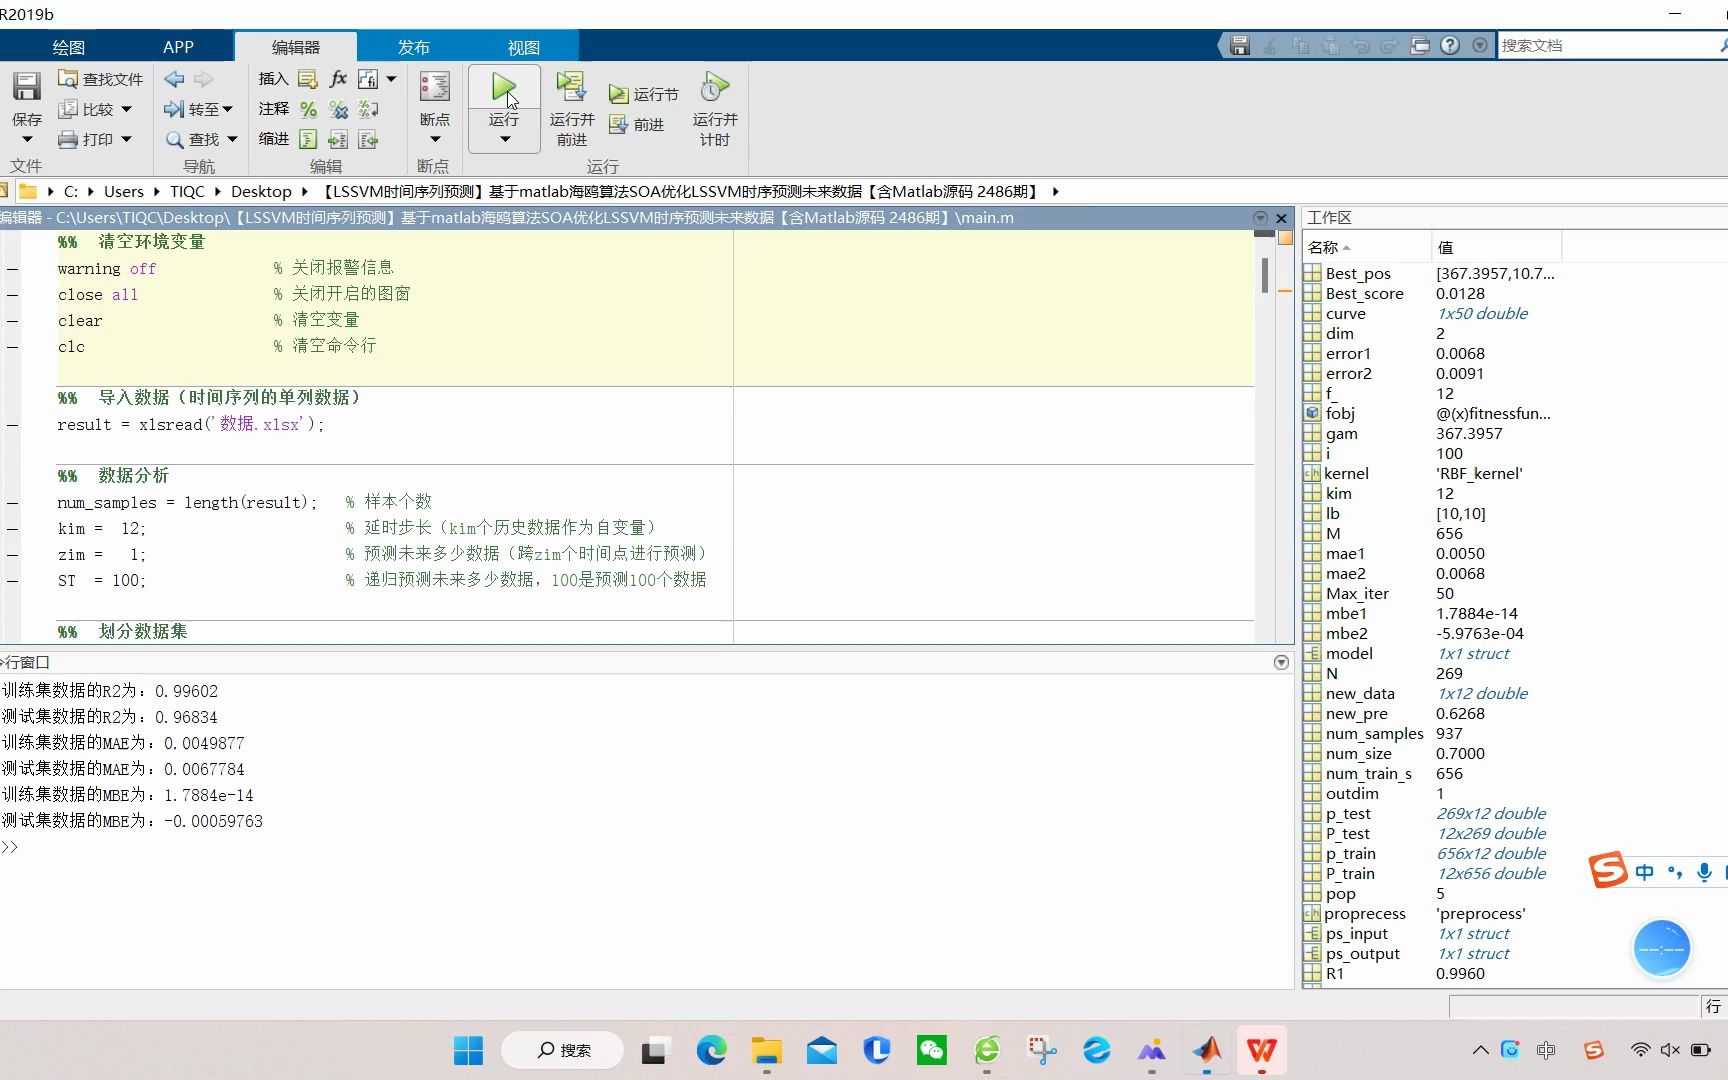Click the green % comment icon
Screen dimensions: 1728x1080
pyautogui.click(x=308, y=109)
